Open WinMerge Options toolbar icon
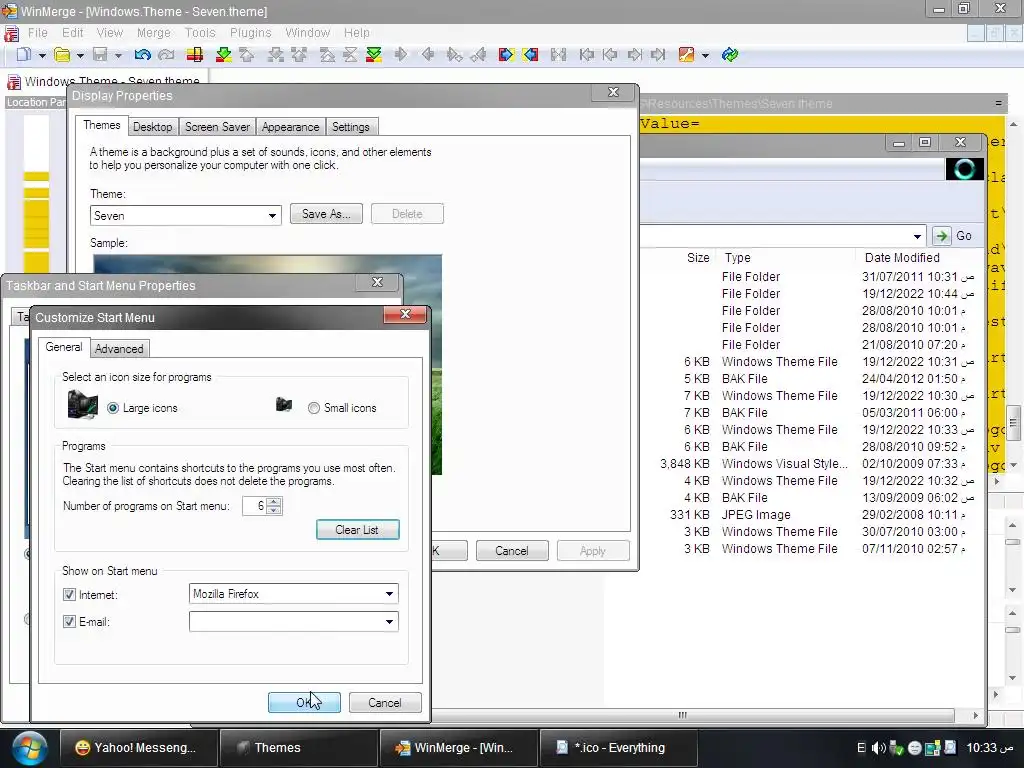The width and height of the screenshot is (1024, 768). pos(686,55)
